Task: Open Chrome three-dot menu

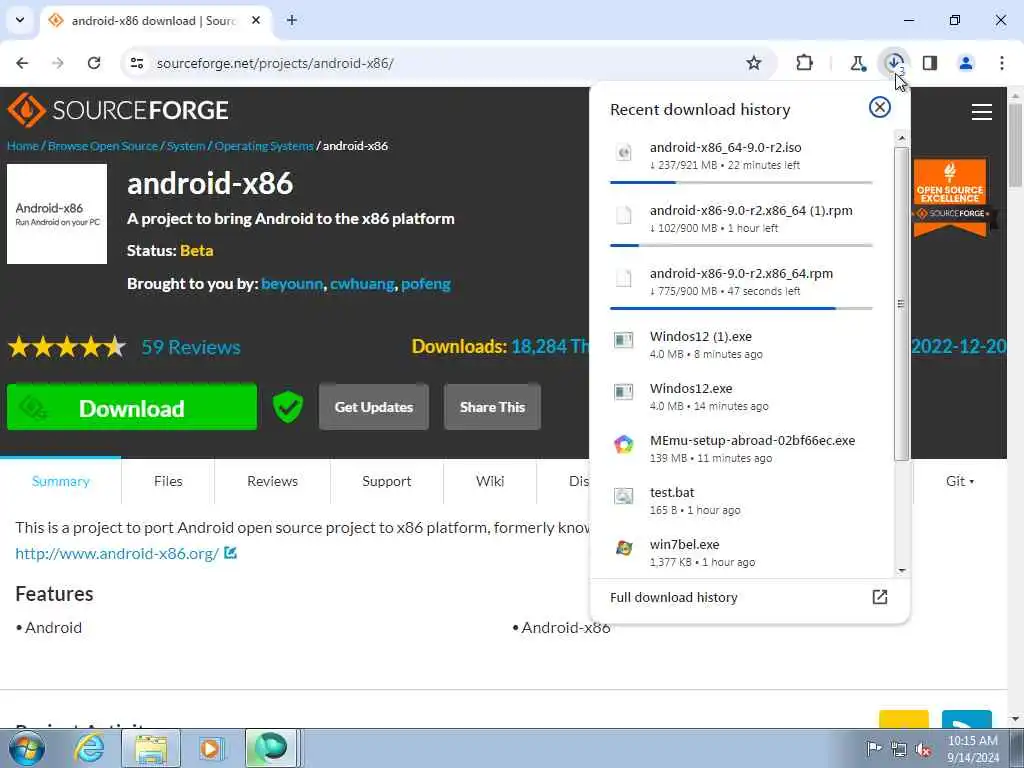Action: 1002,63
